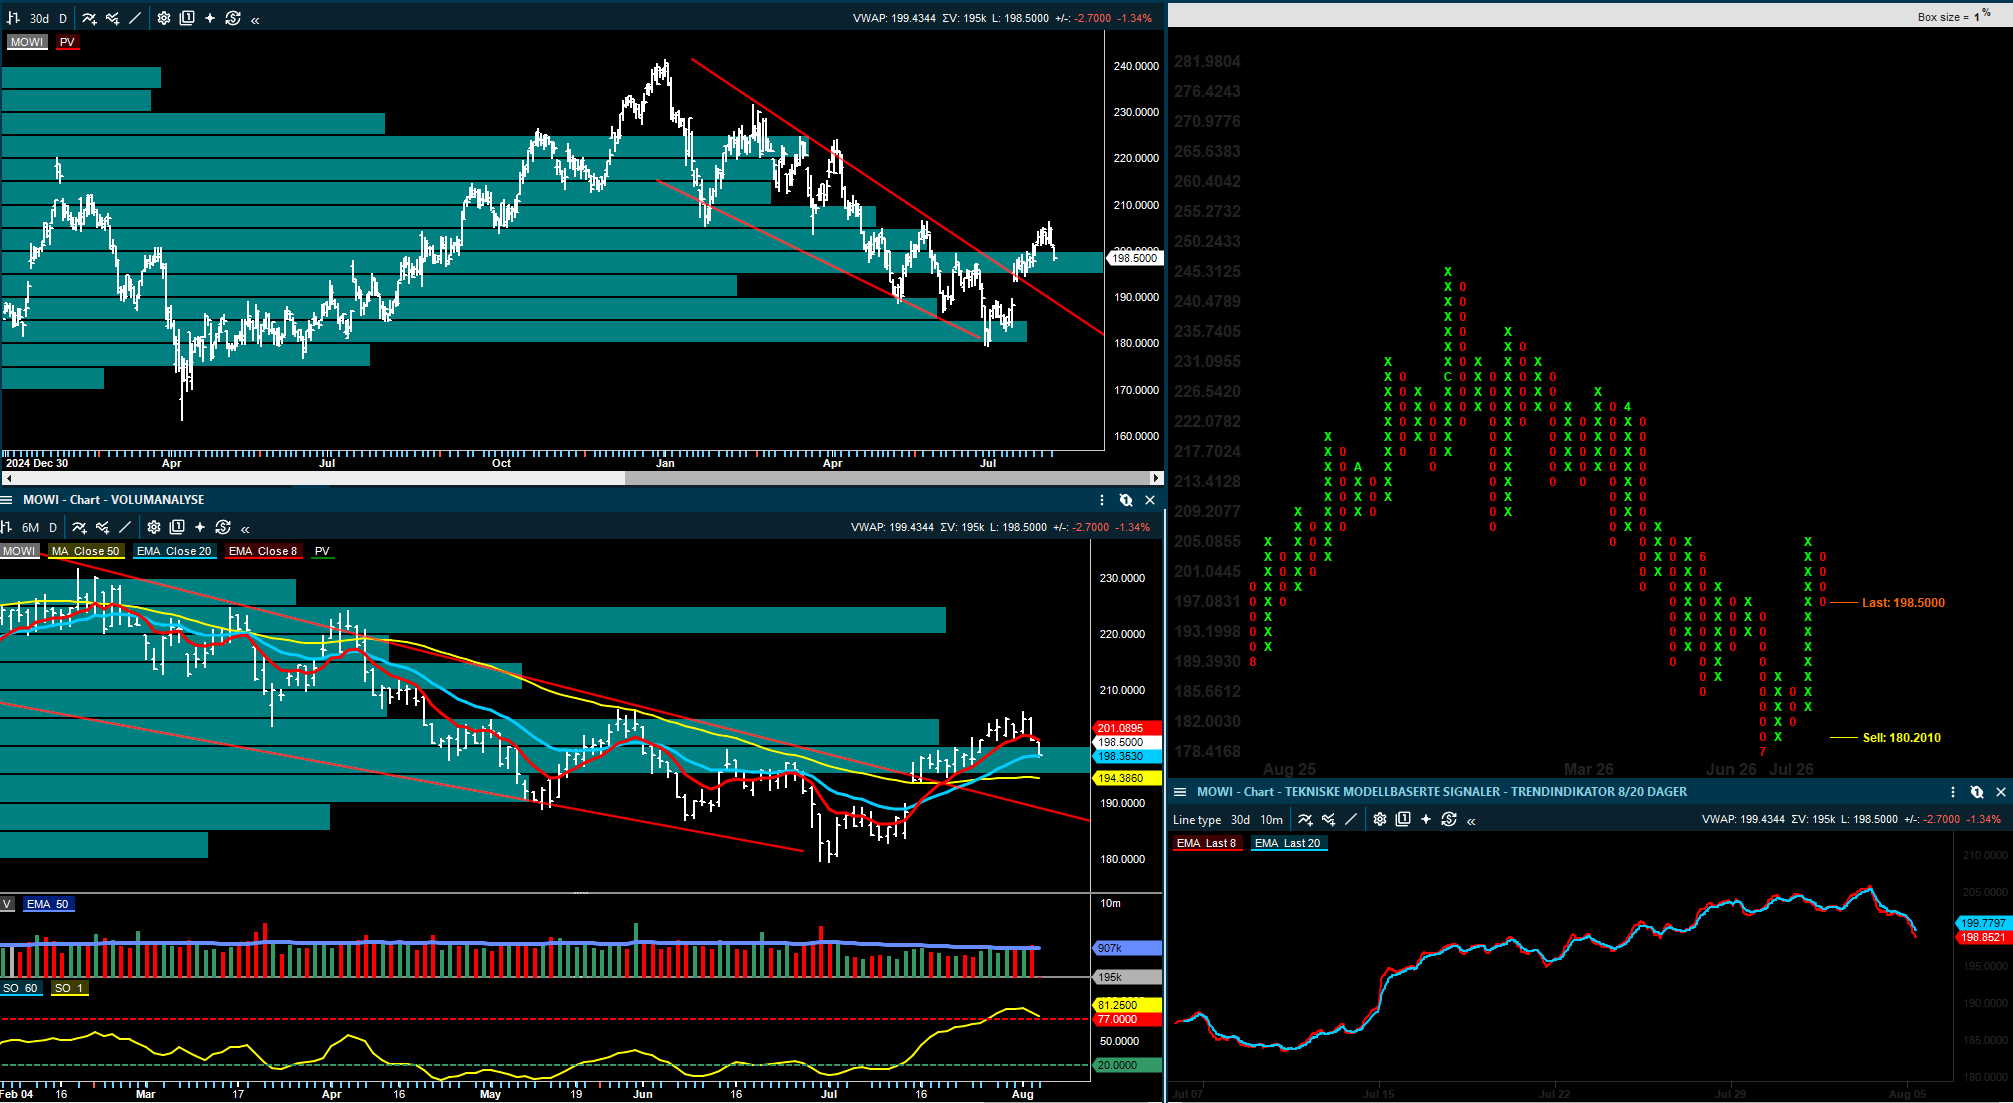Toggle the MA Close 50 indicator label
Screen dimensions: 2013x1103
tap(85, 551)
